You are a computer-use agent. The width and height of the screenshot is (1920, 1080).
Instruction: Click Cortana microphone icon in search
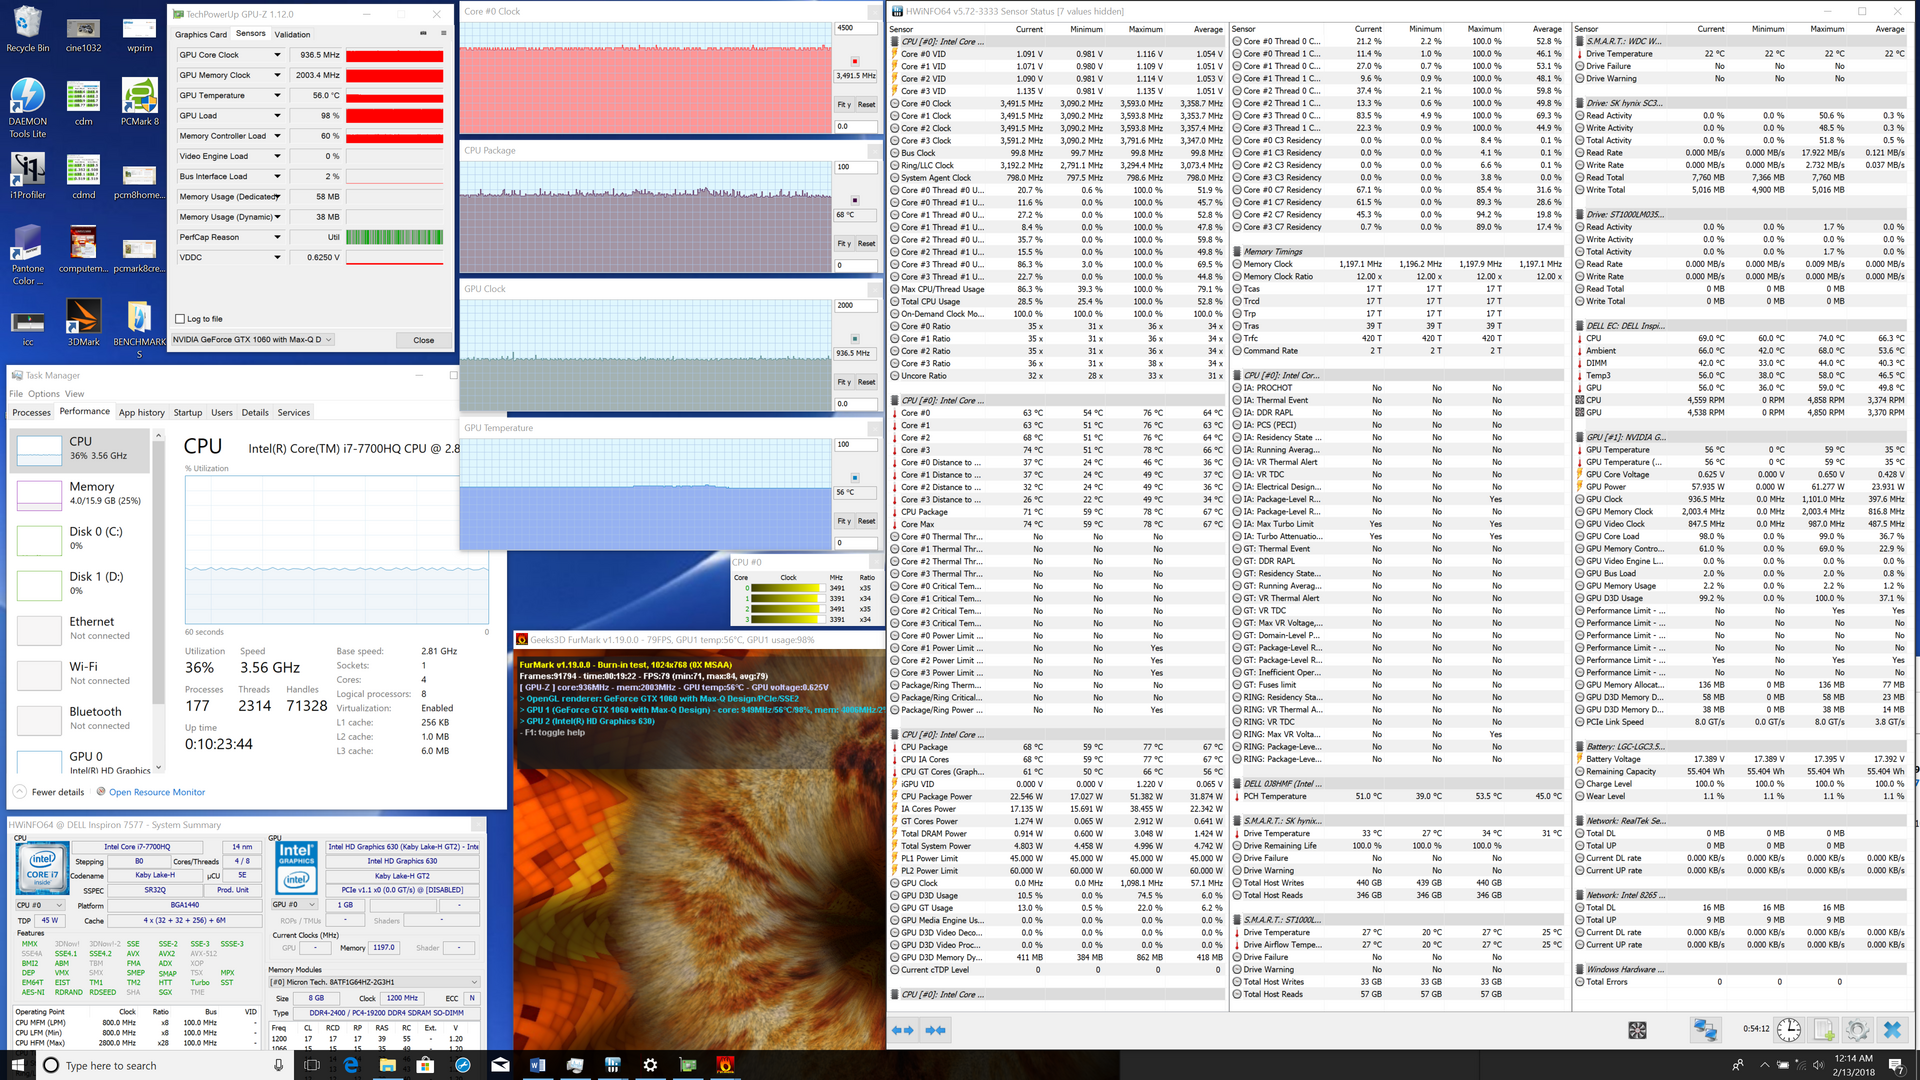[x=279, y=1065]
